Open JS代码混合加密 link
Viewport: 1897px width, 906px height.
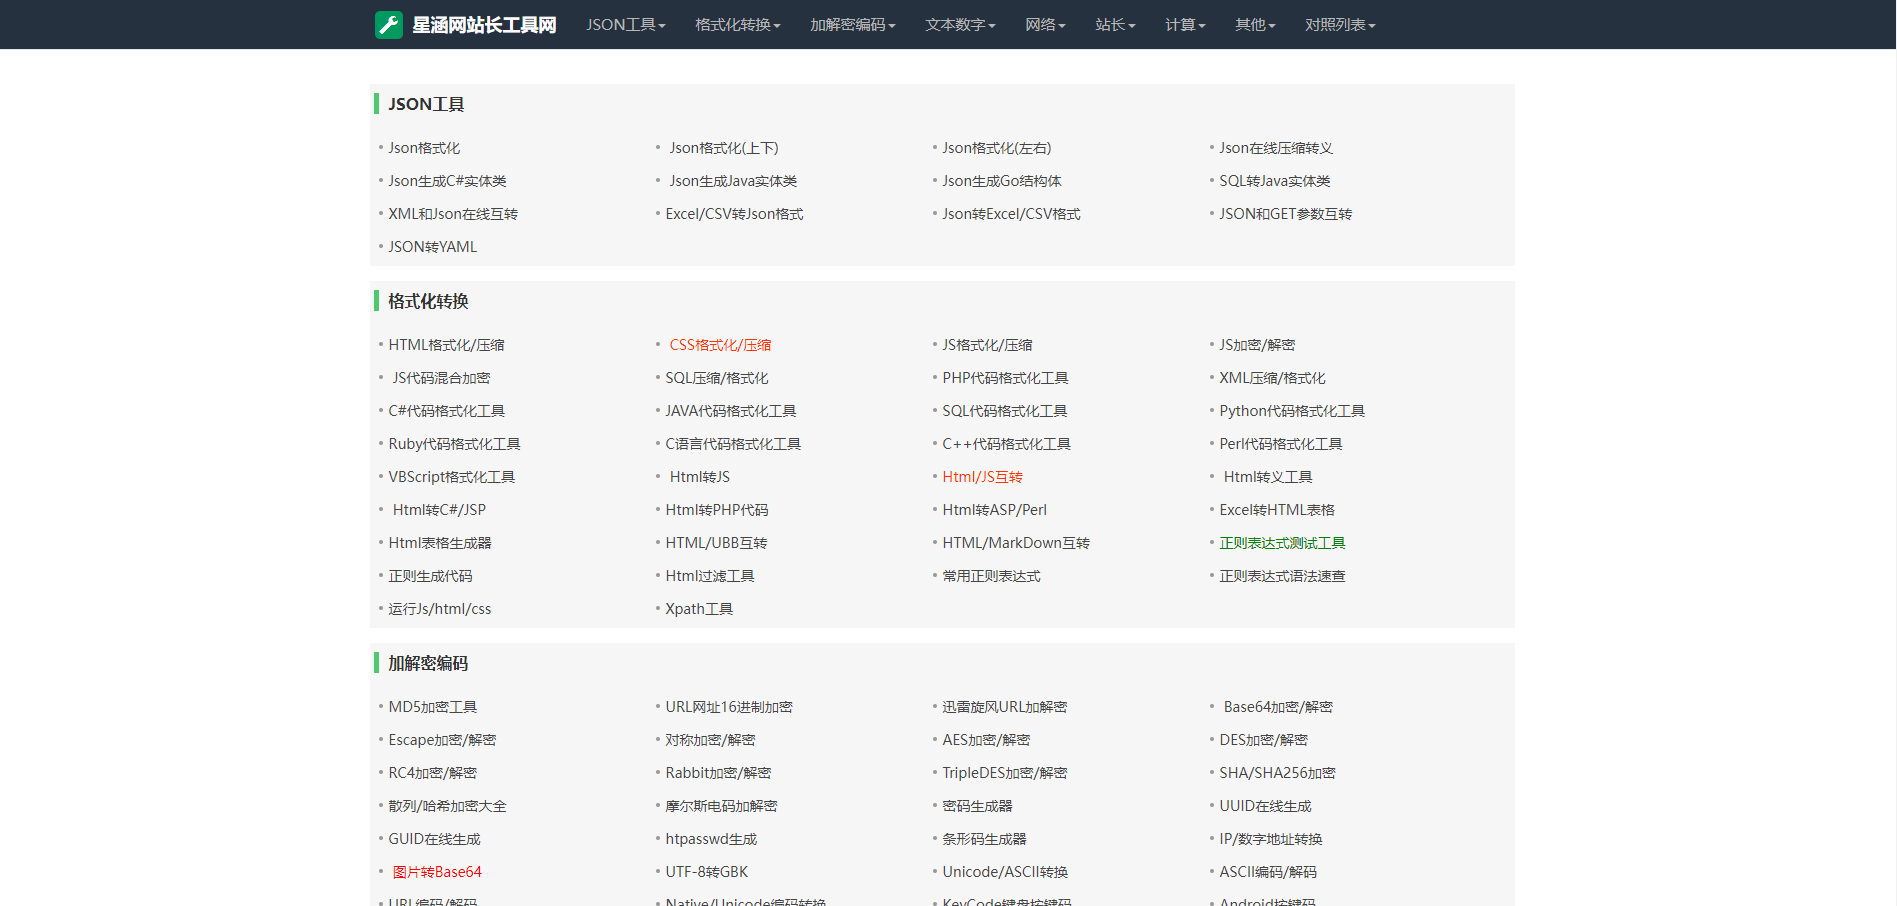coord(441,378)
